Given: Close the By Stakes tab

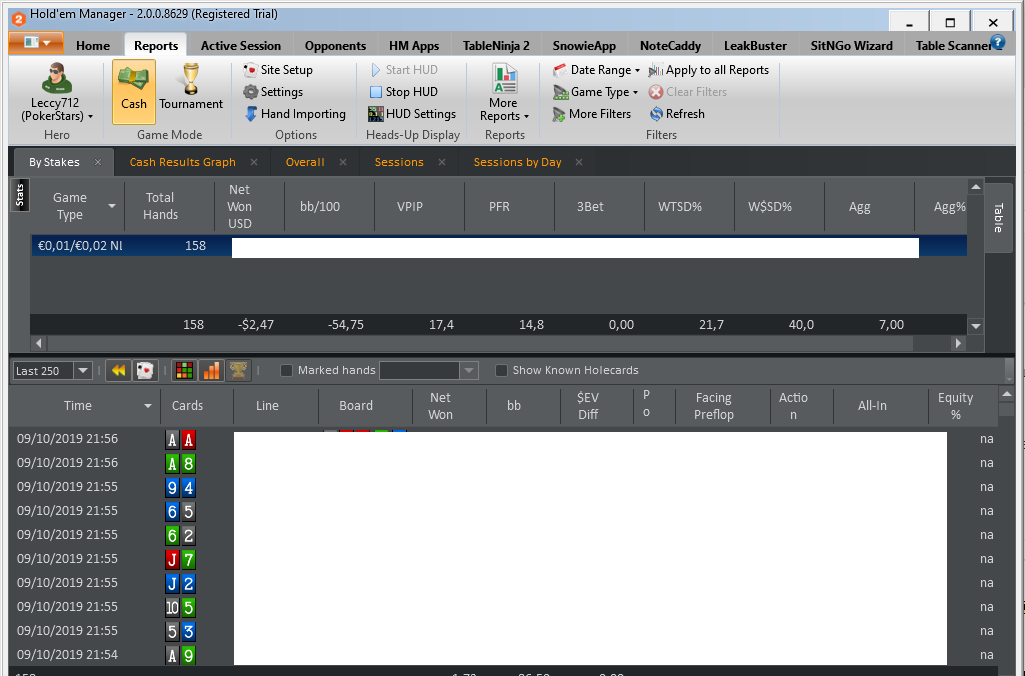Looking at the screenshot, I should [x=98, y=162].
